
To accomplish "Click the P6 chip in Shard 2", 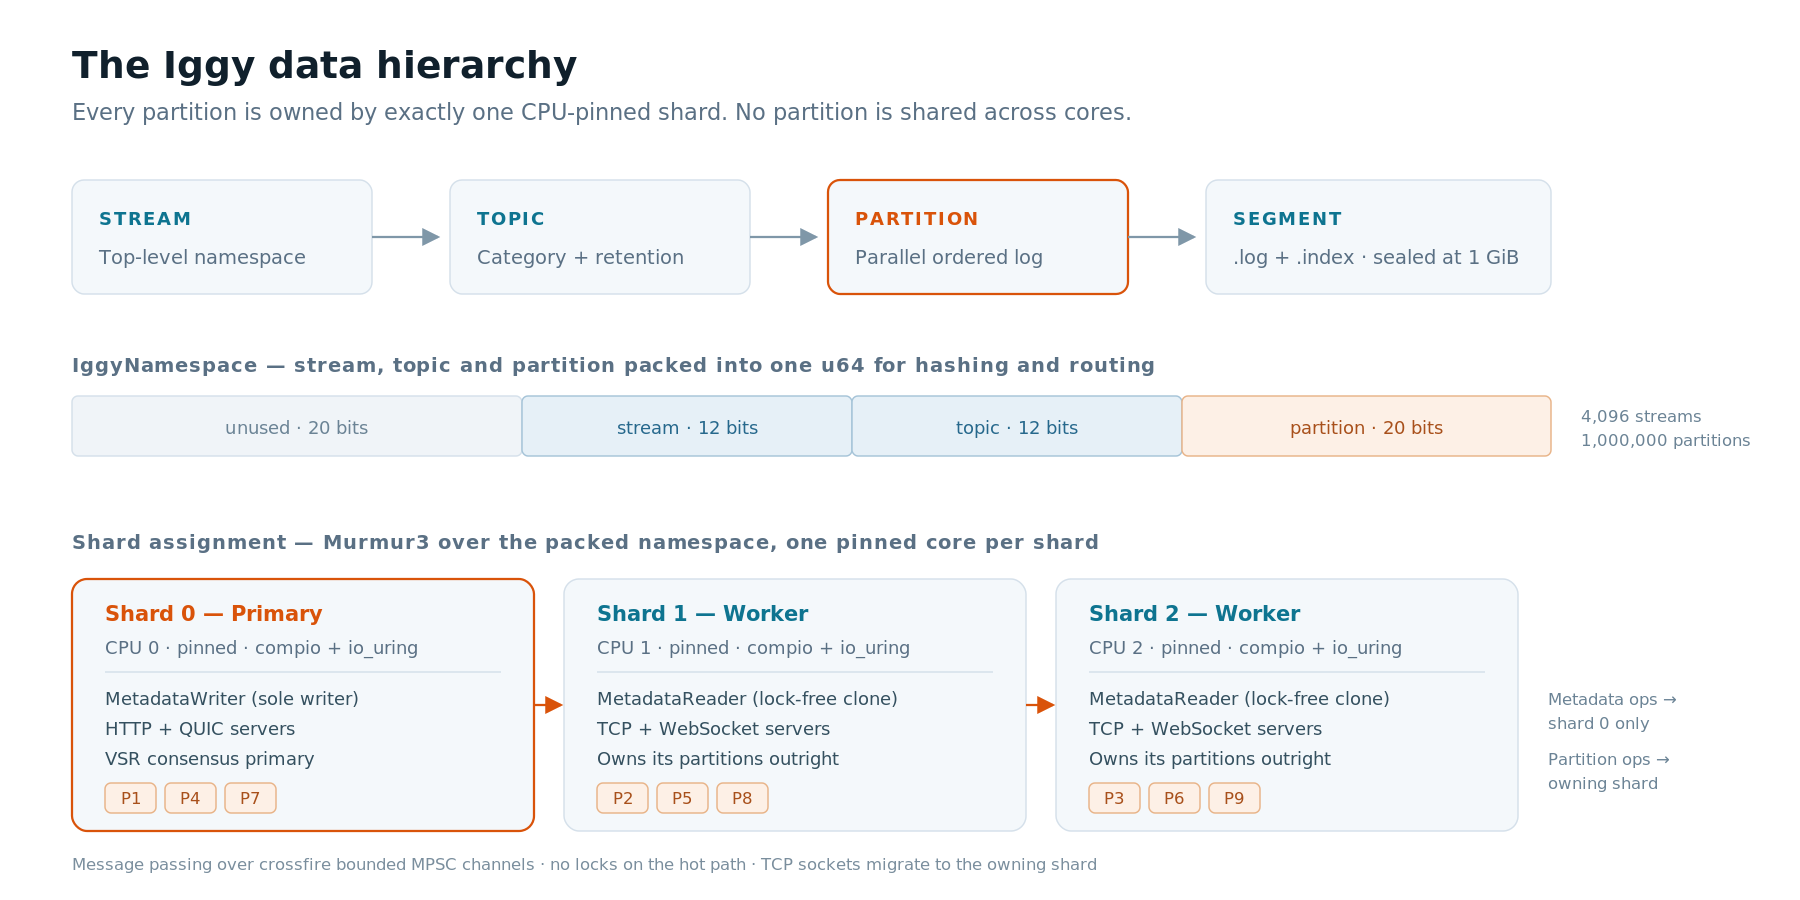I will tap(1175, 798).
